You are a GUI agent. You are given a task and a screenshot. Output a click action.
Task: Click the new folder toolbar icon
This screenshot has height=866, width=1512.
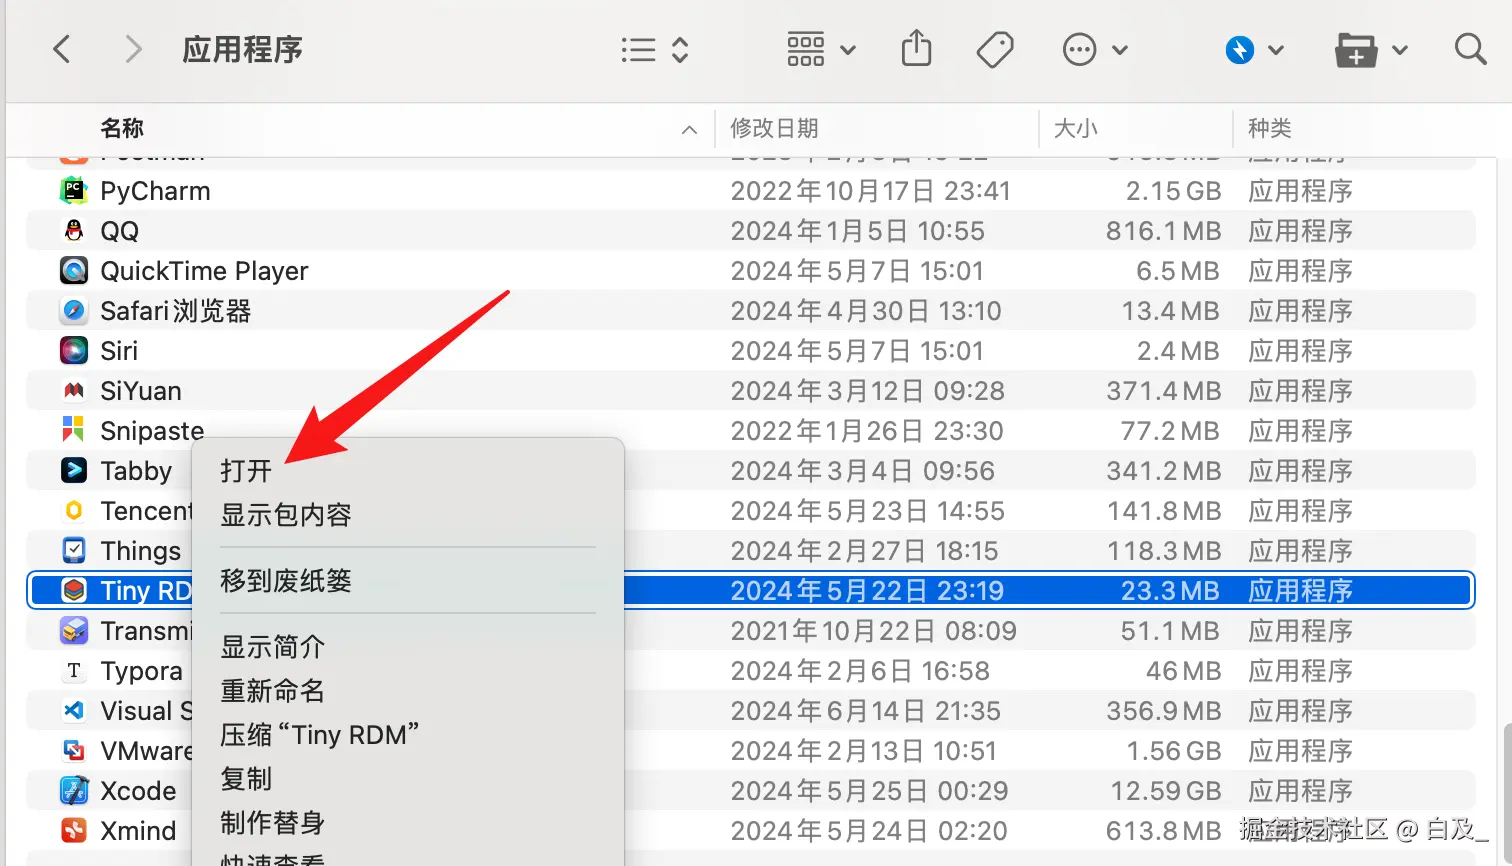pos(1356,50)
